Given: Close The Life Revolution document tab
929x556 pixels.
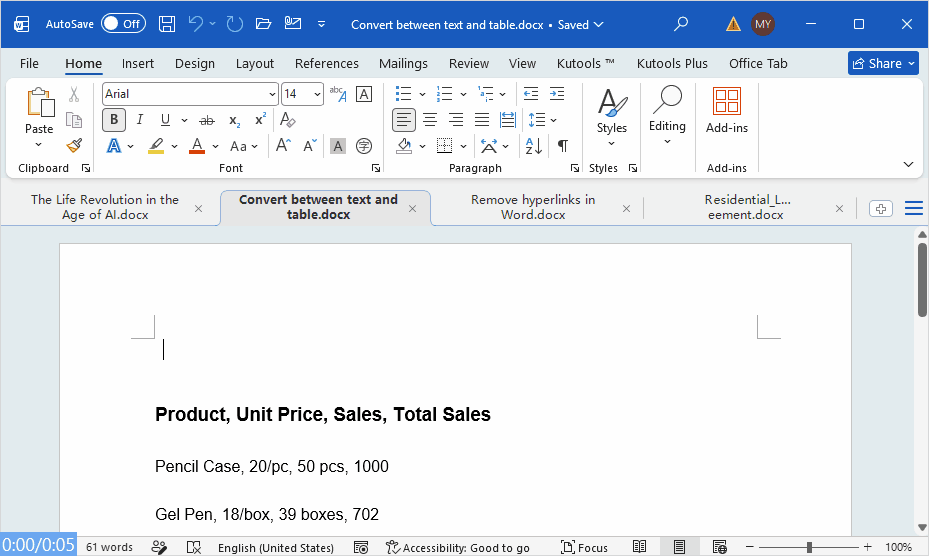Looking at the screenshot, I should tap(198, 209).
